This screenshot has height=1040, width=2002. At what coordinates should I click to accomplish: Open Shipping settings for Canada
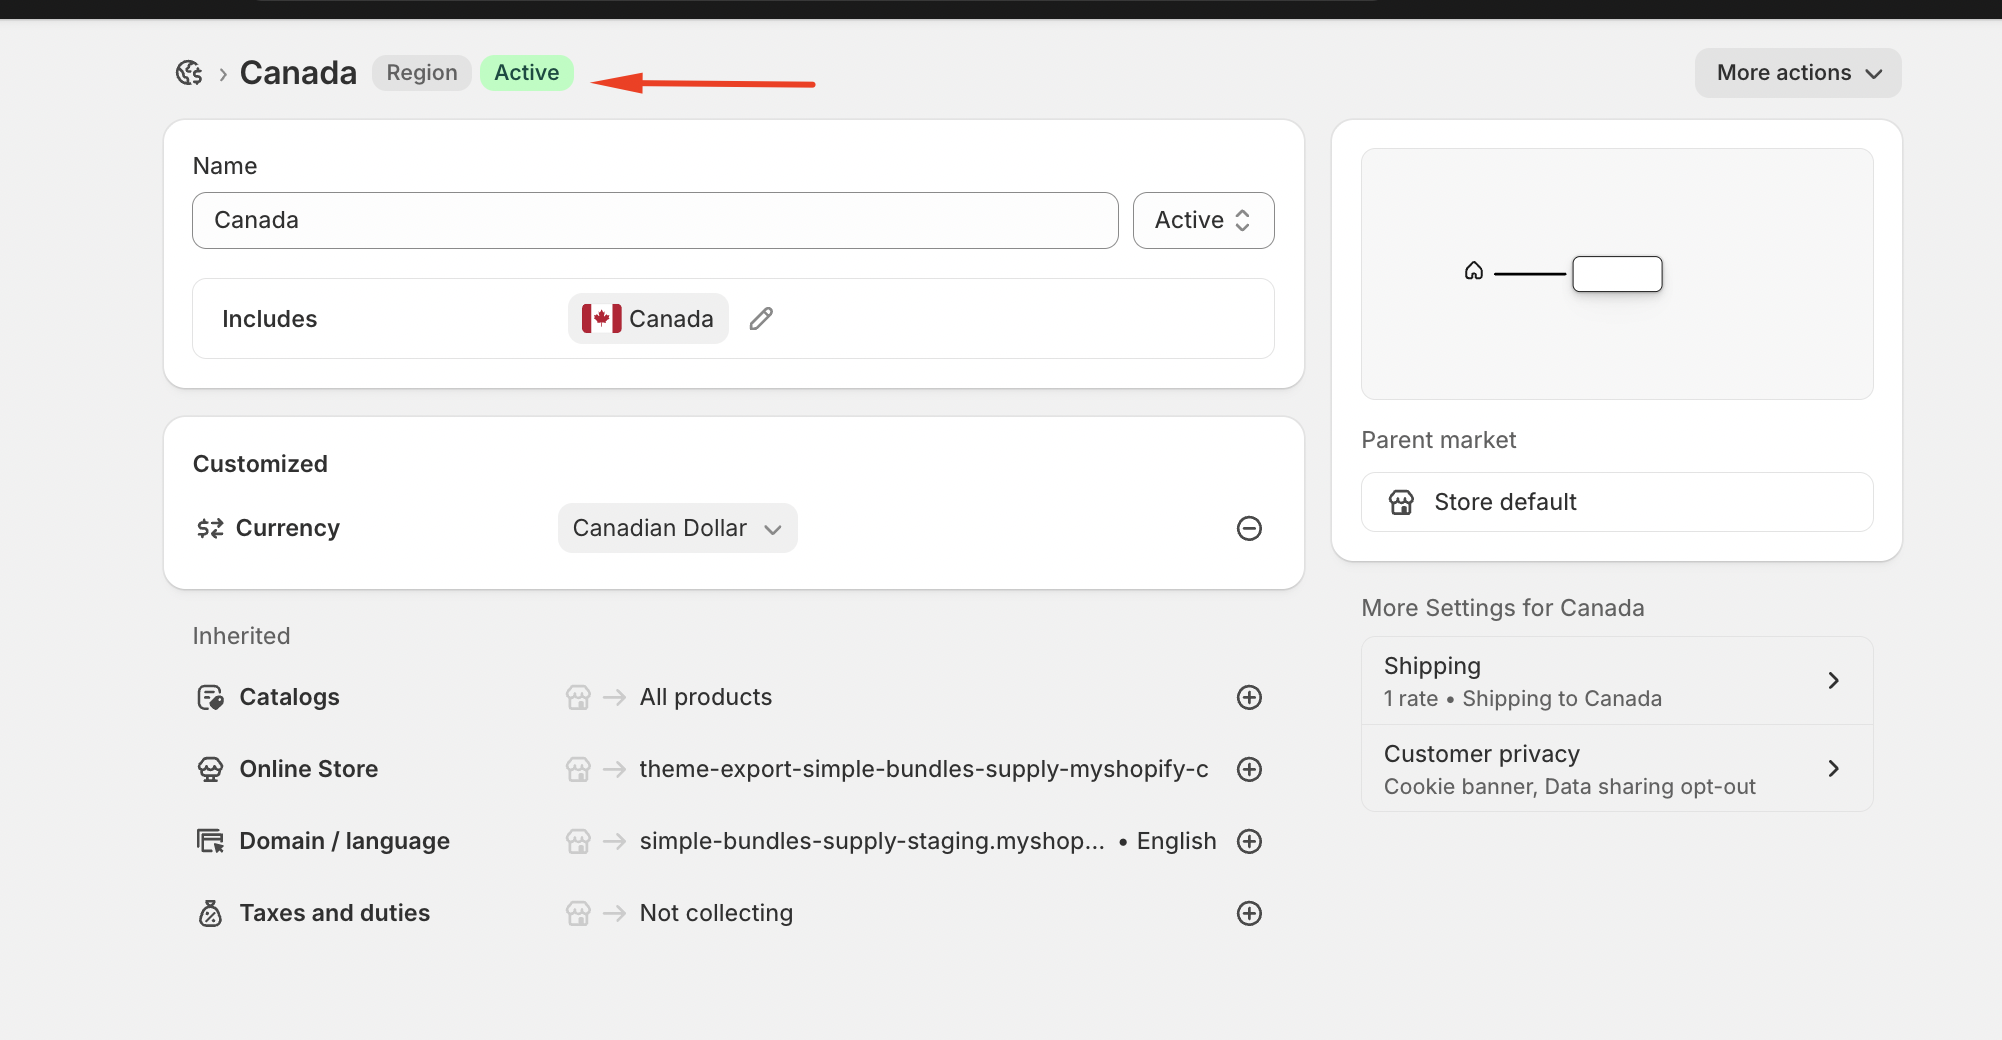(1617, 681)
